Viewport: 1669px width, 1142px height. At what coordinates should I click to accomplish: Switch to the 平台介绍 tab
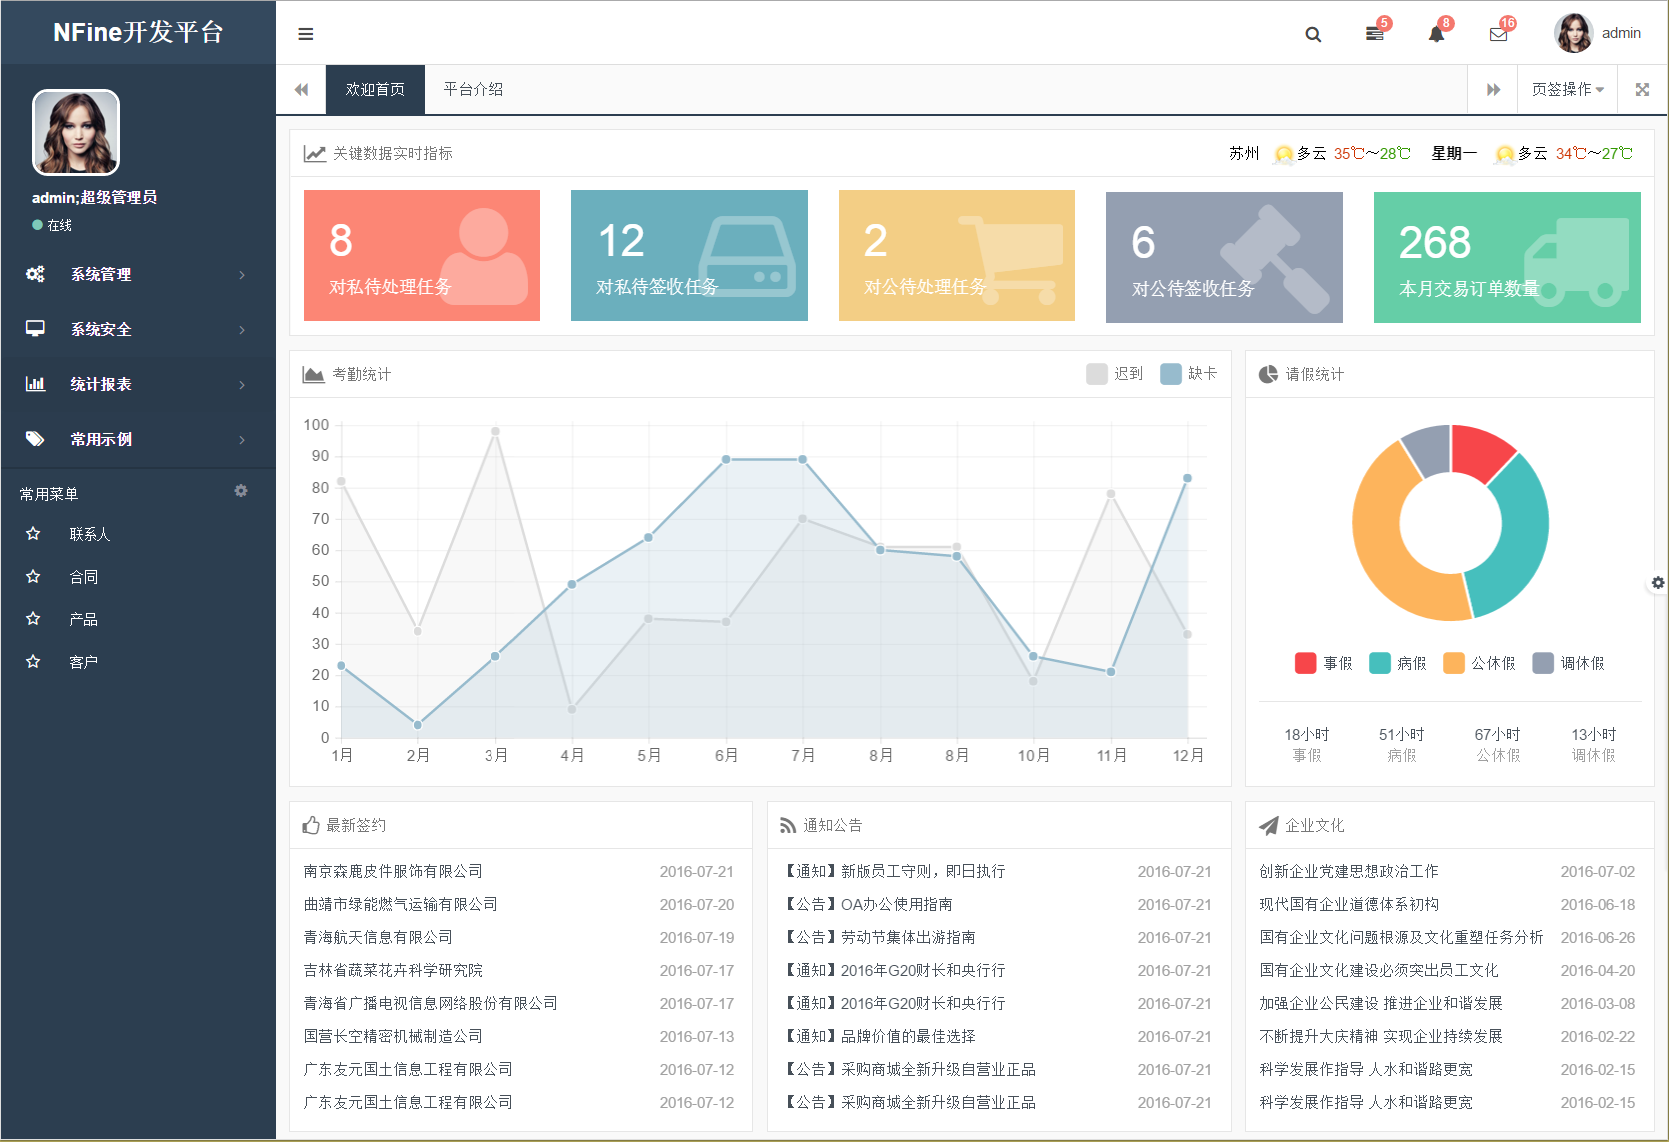coord(473,89)
